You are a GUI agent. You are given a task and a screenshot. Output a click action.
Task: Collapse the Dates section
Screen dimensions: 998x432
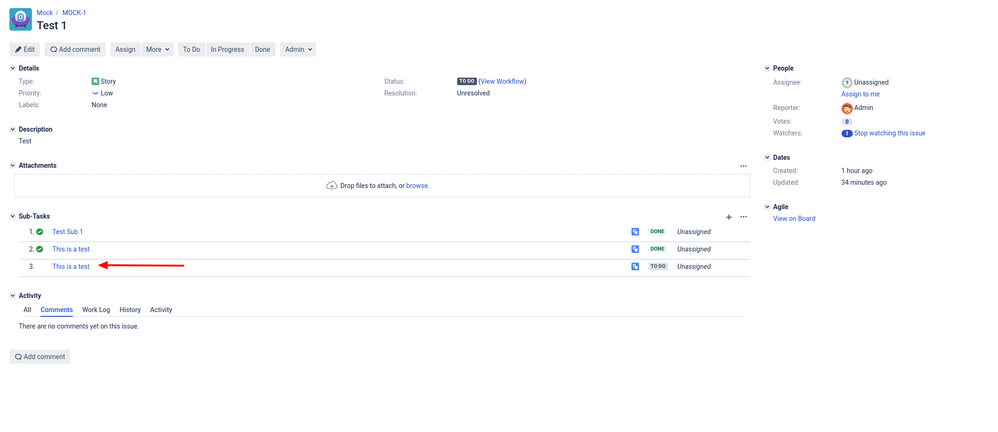point(767,157)
